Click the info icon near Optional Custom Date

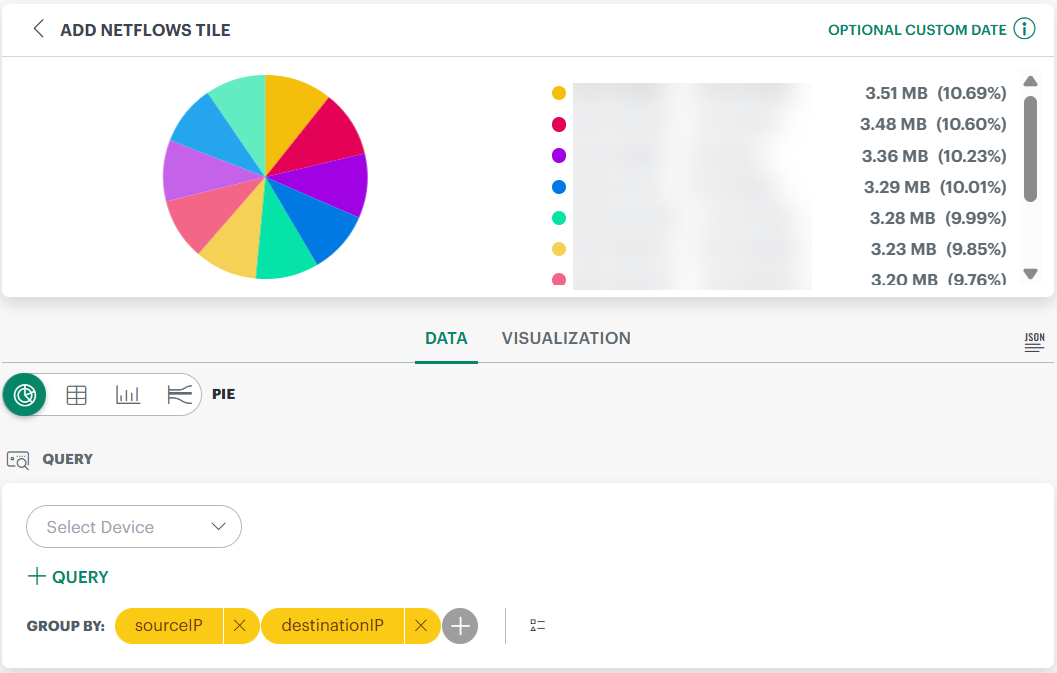point(1024,29)
